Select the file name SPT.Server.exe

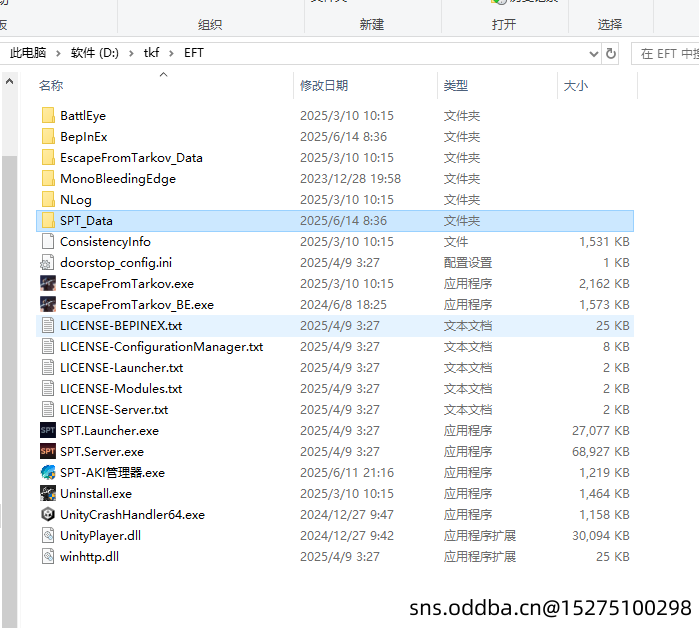coord(102,451)
